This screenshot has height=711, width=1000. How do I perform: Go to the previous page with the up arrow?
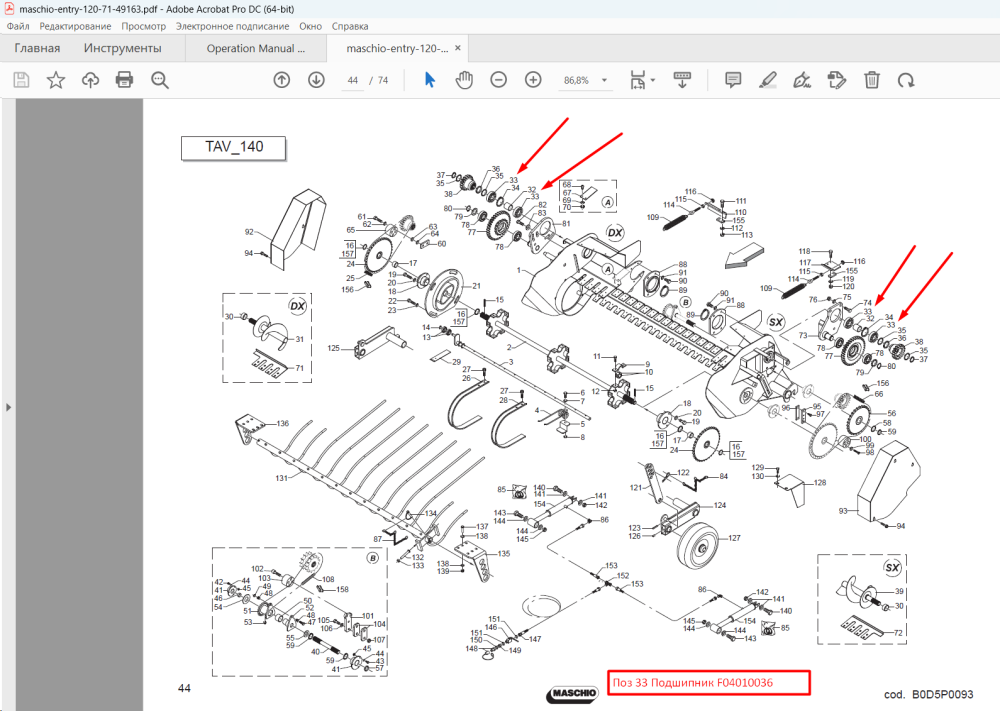[281, 80]
